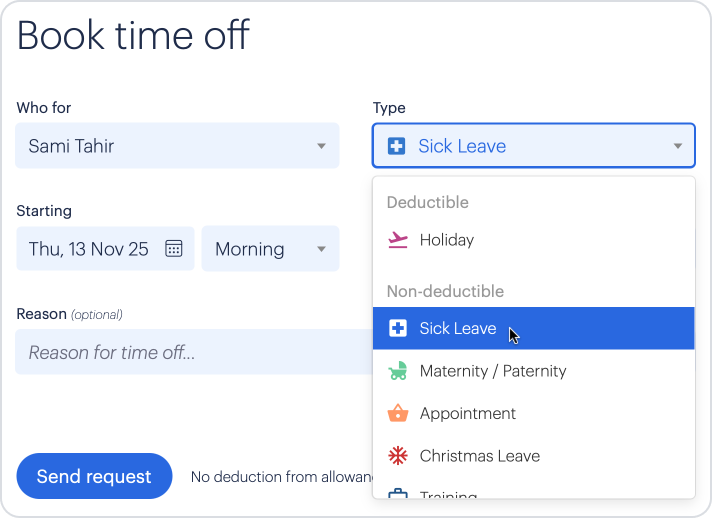
Task: Click the red snowflake icon beside Christmas Leave
Action: 397,456
